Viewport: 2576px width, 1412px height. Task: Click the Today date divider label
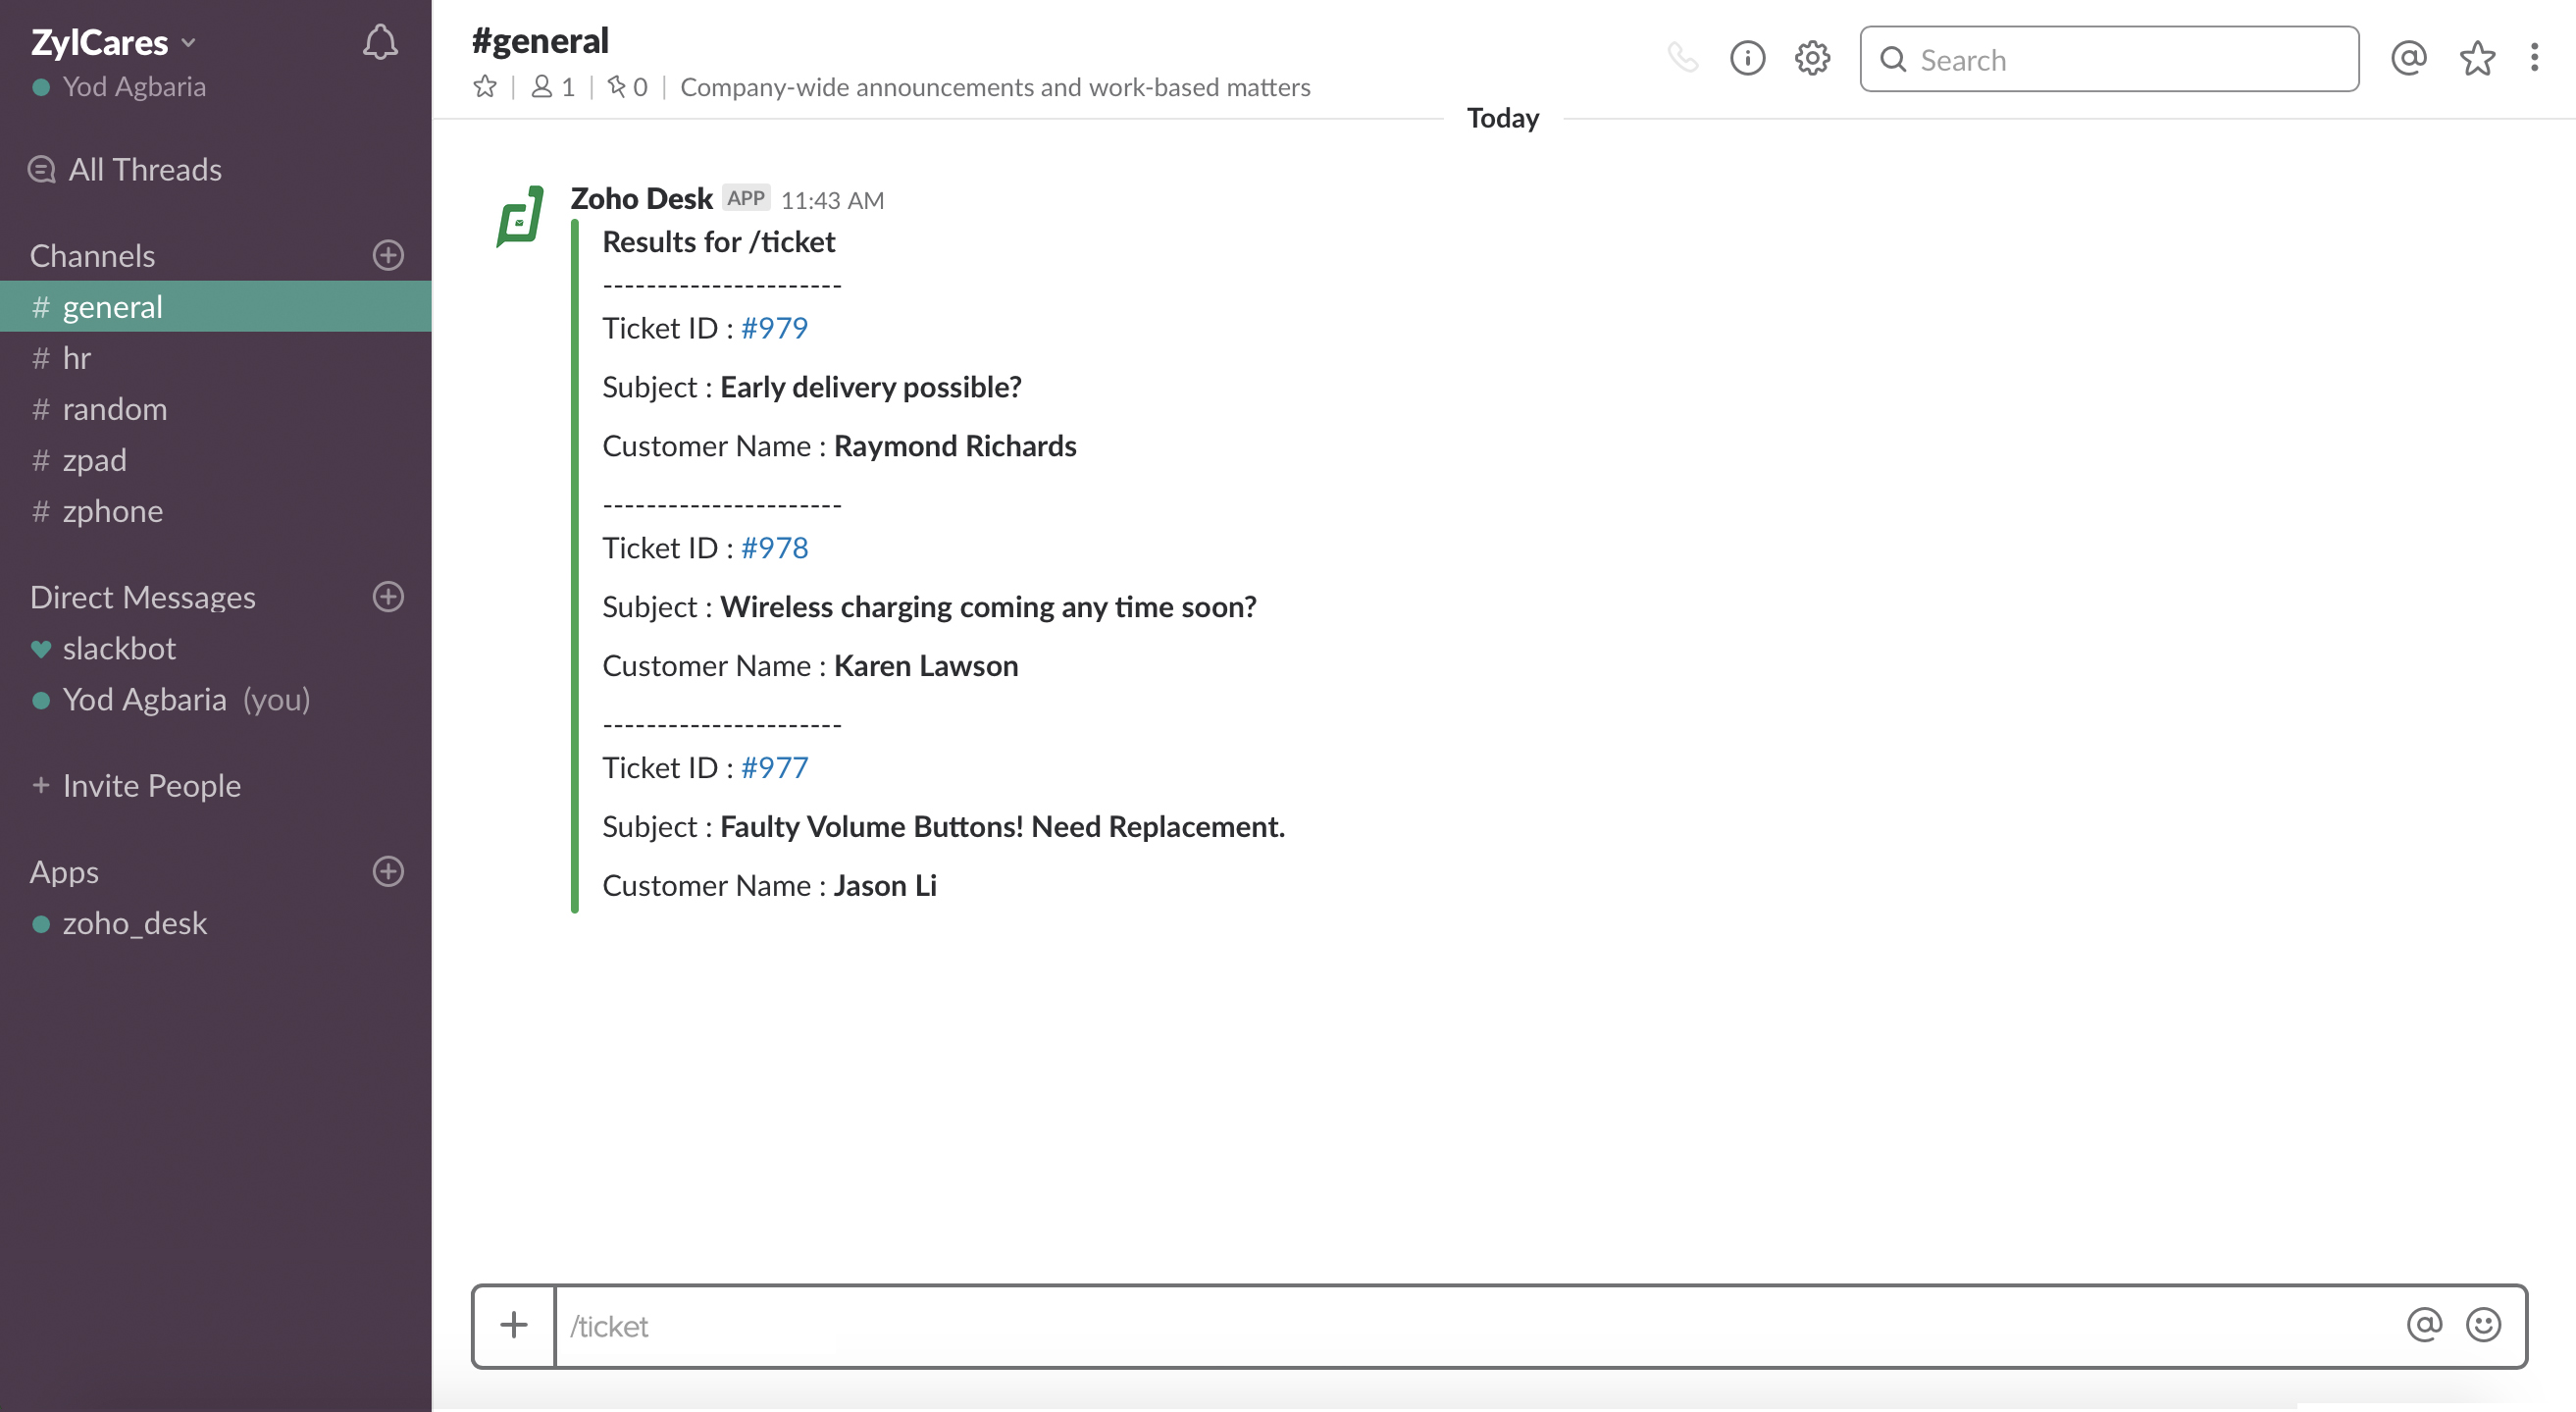click(x=1503, y=118)
